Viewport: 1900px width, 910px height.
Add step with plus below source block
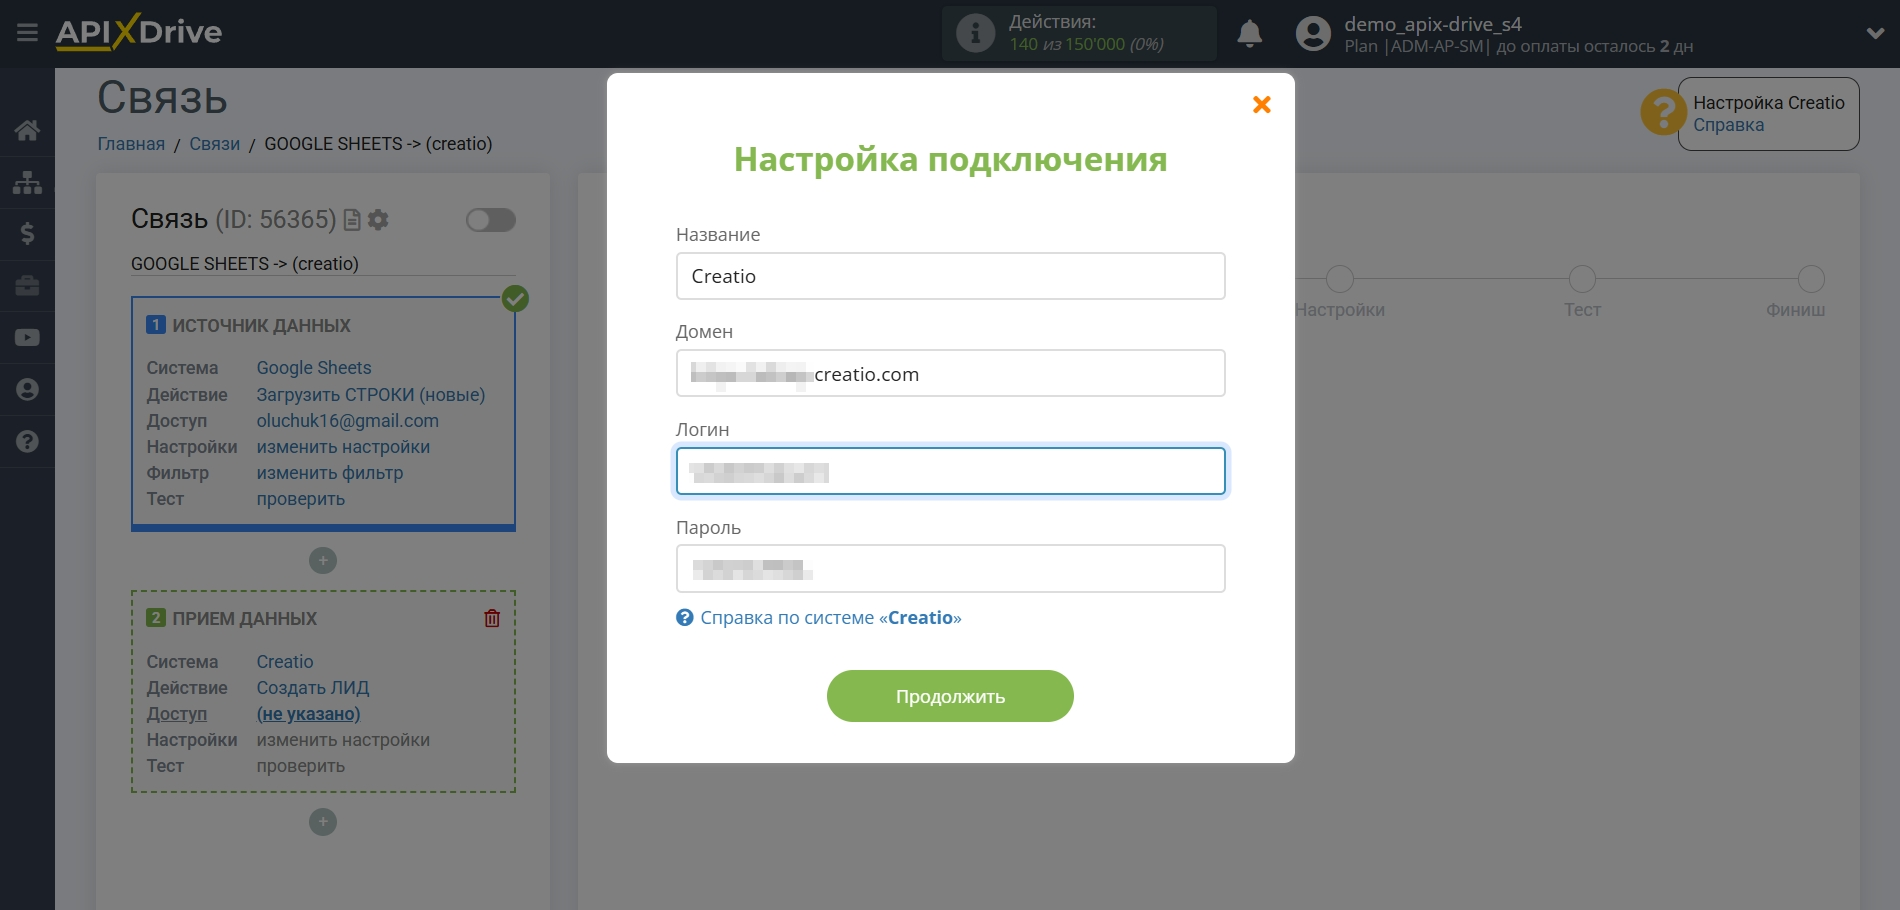[323, 561]
